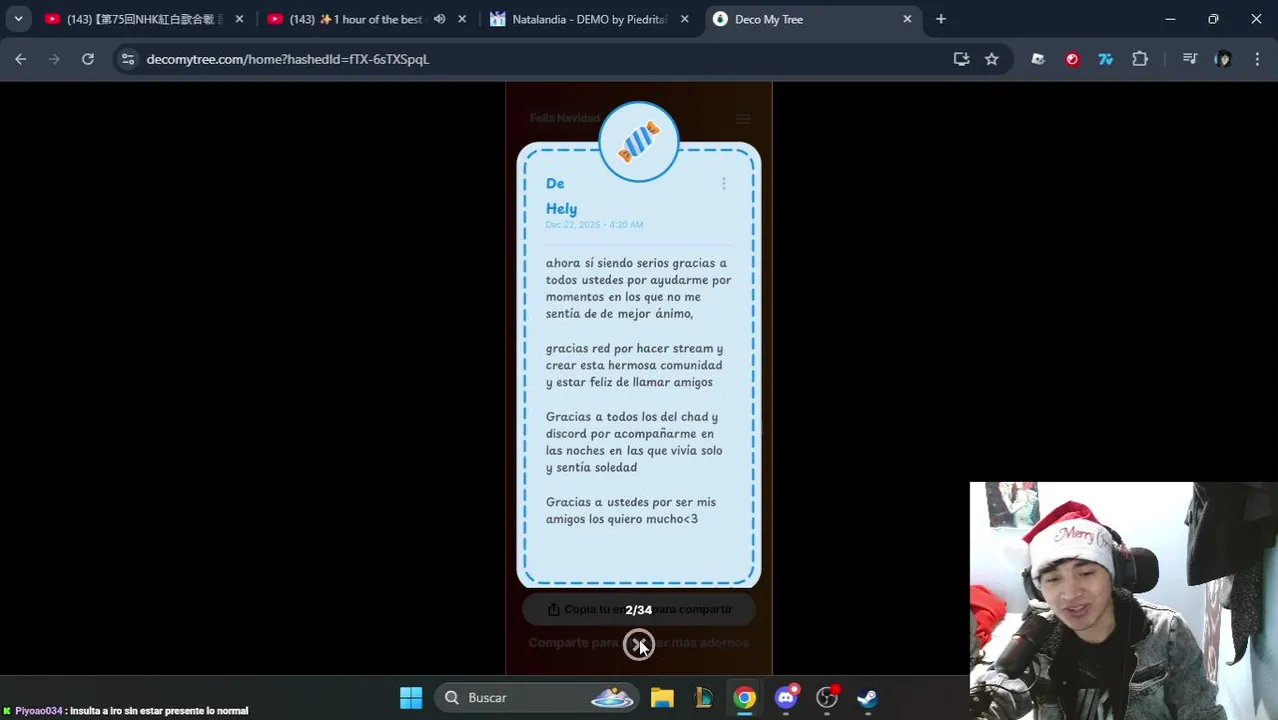View site information icon in address bar

(x=127, y=59)
